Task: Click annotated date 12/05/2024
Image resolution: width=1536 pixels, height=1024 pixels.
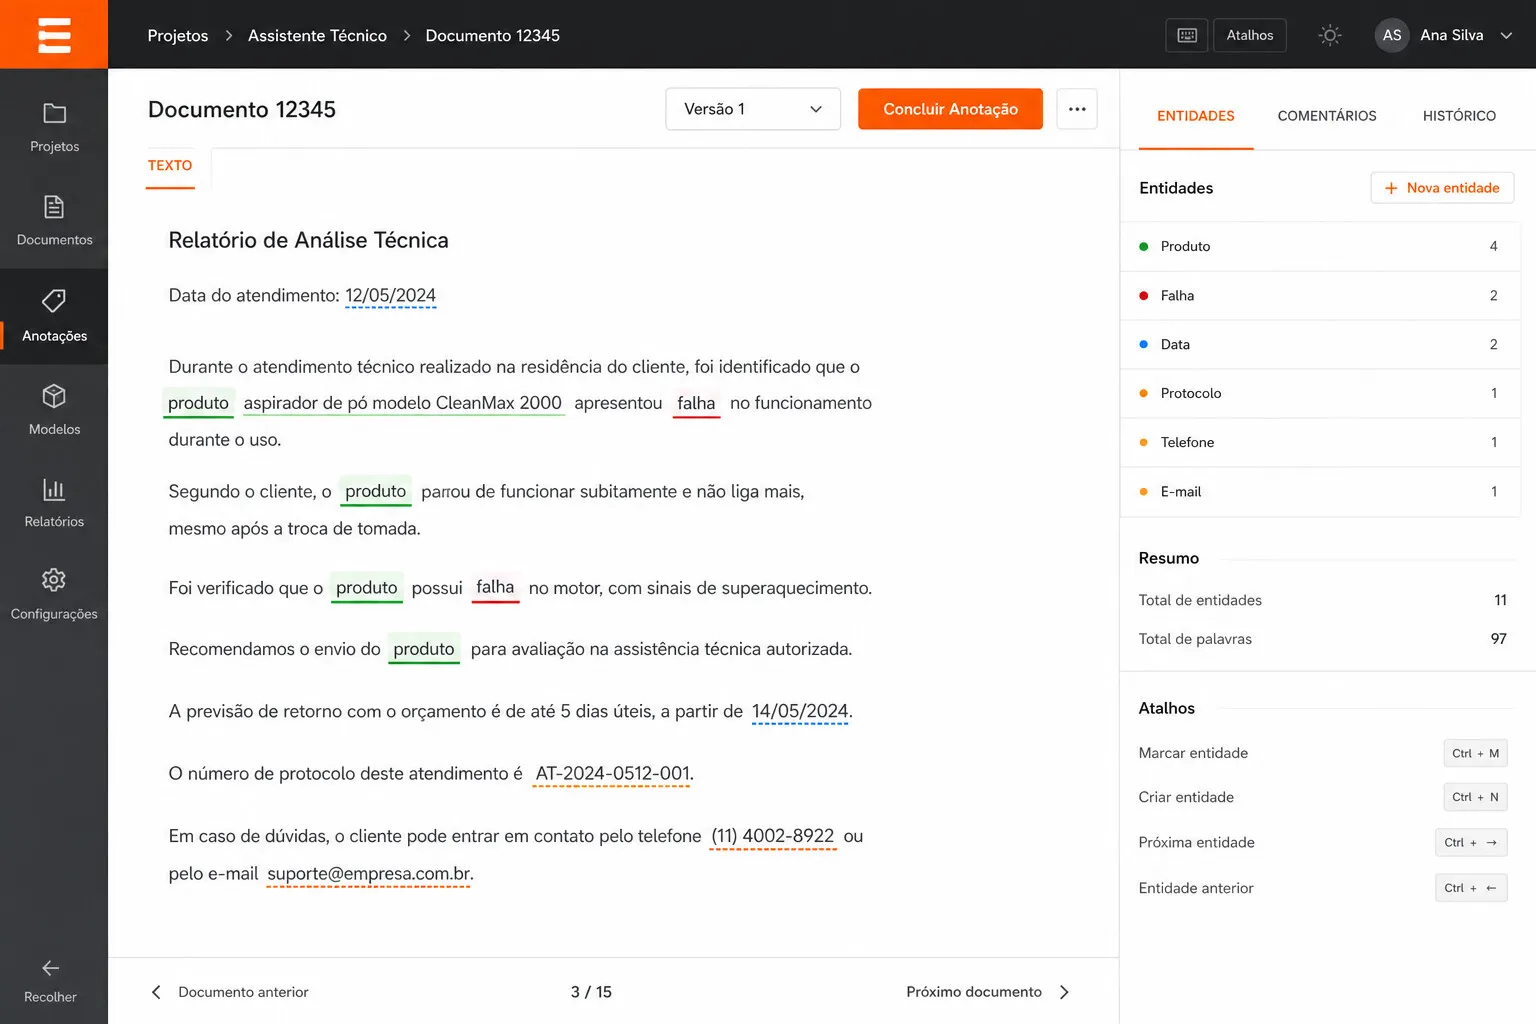Action: point(390,296)
